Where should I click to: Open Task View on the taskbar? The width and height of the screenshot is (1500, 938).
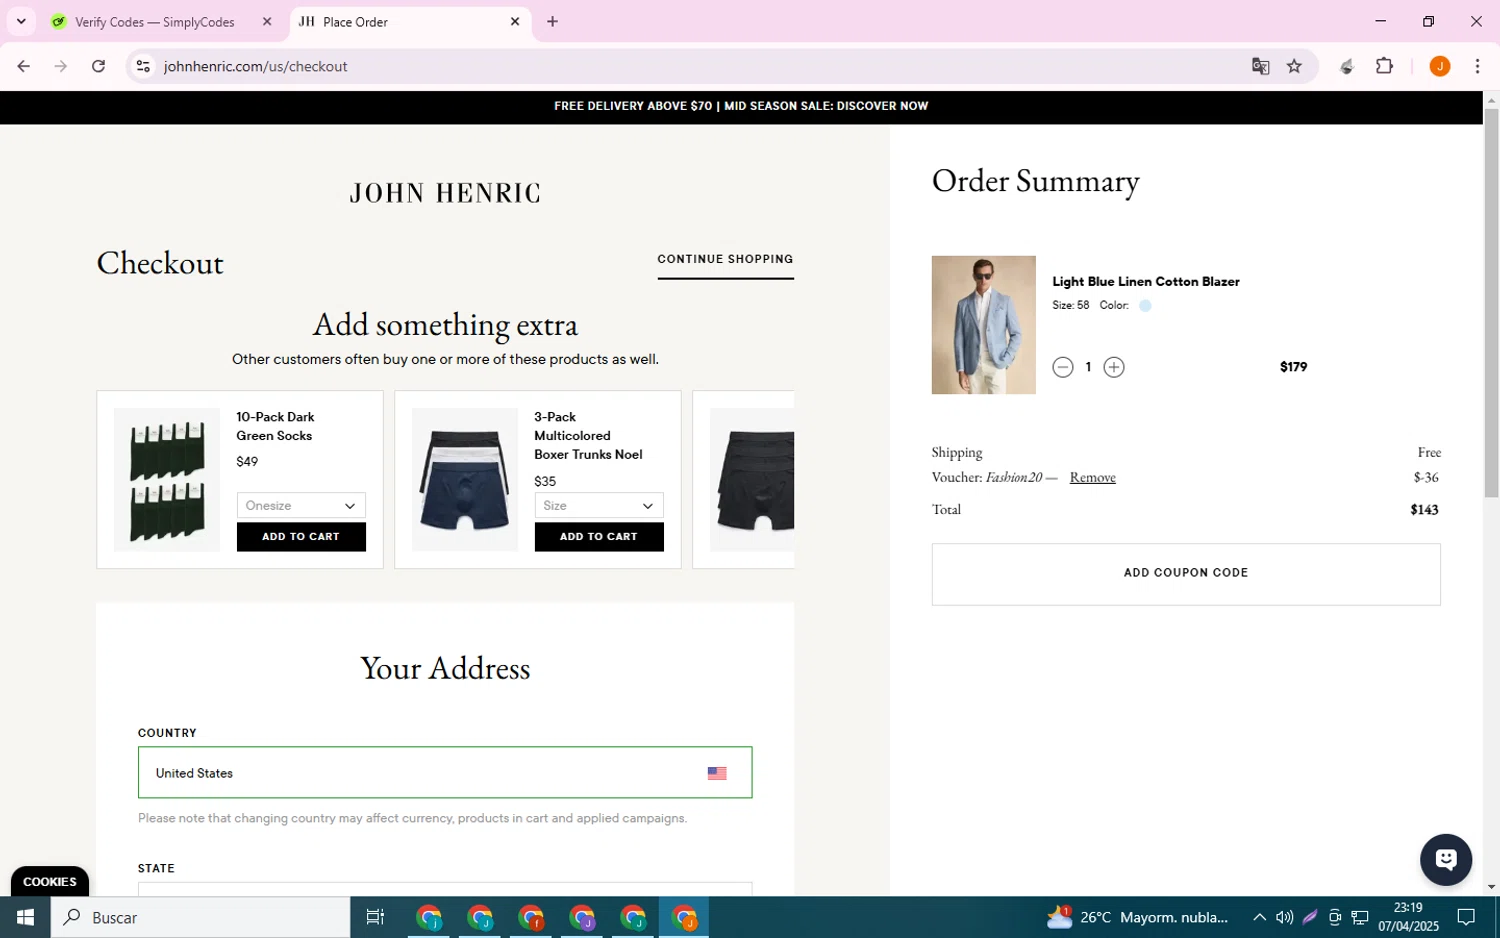click(376, 918)
